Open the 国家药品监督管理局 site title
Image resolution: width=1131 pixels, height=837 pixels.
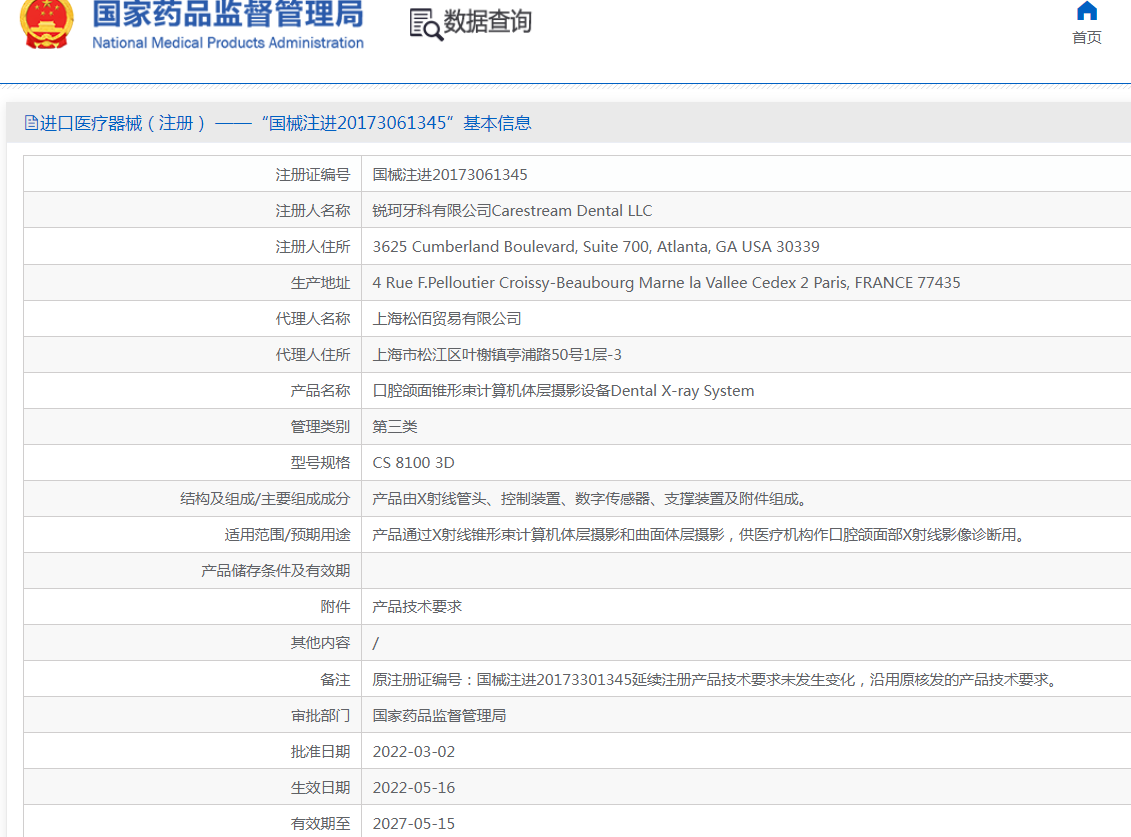228,14
